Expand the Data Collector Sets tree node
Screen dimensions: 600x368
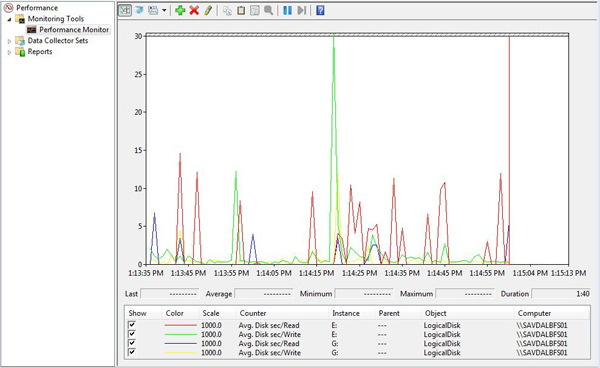pos(10,41)
